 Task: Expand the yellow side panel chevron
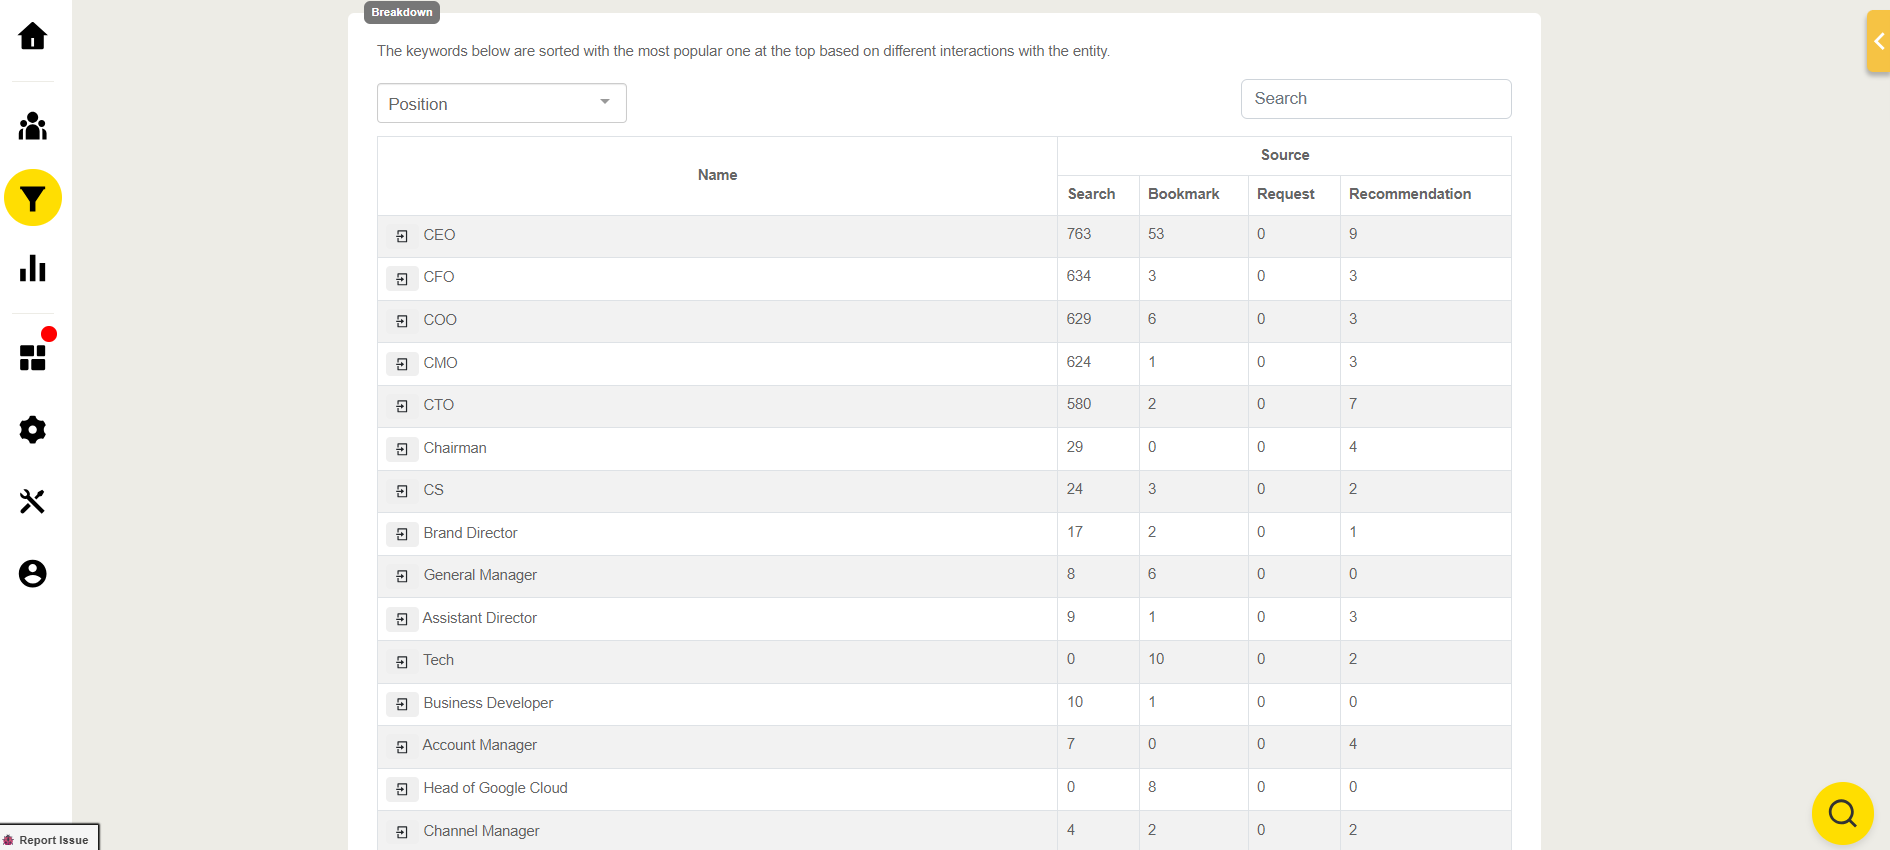click(1878, 41)
